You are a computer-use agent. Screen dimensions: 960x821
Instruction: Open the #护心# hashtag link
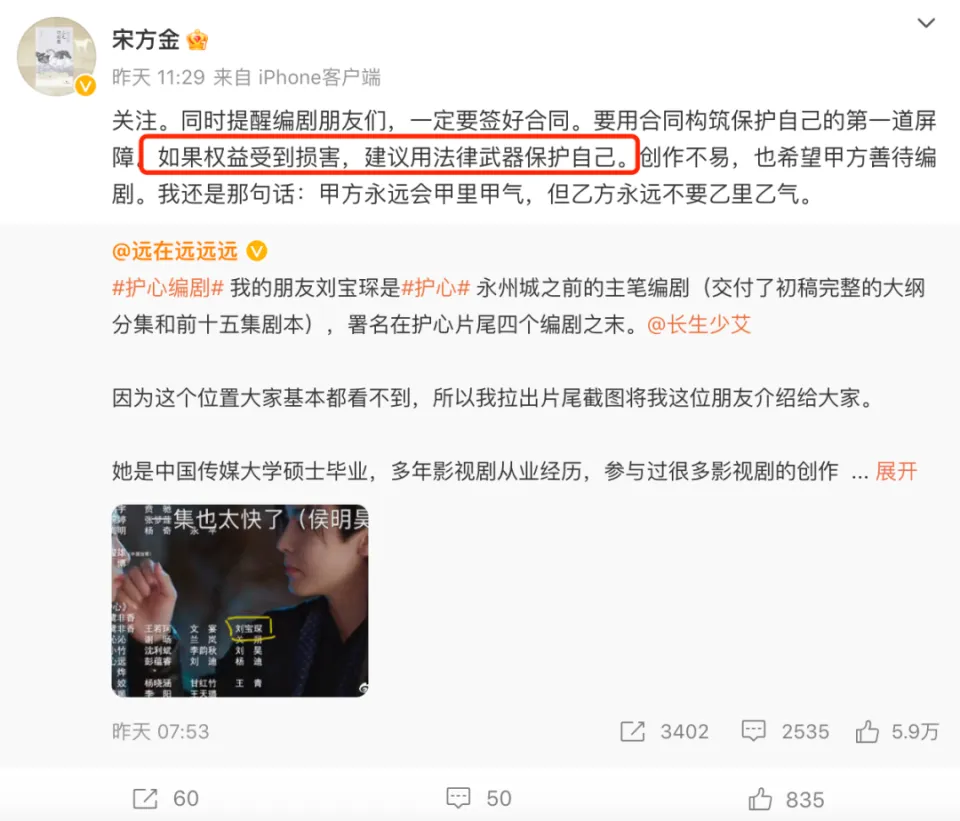coord(435,288)
